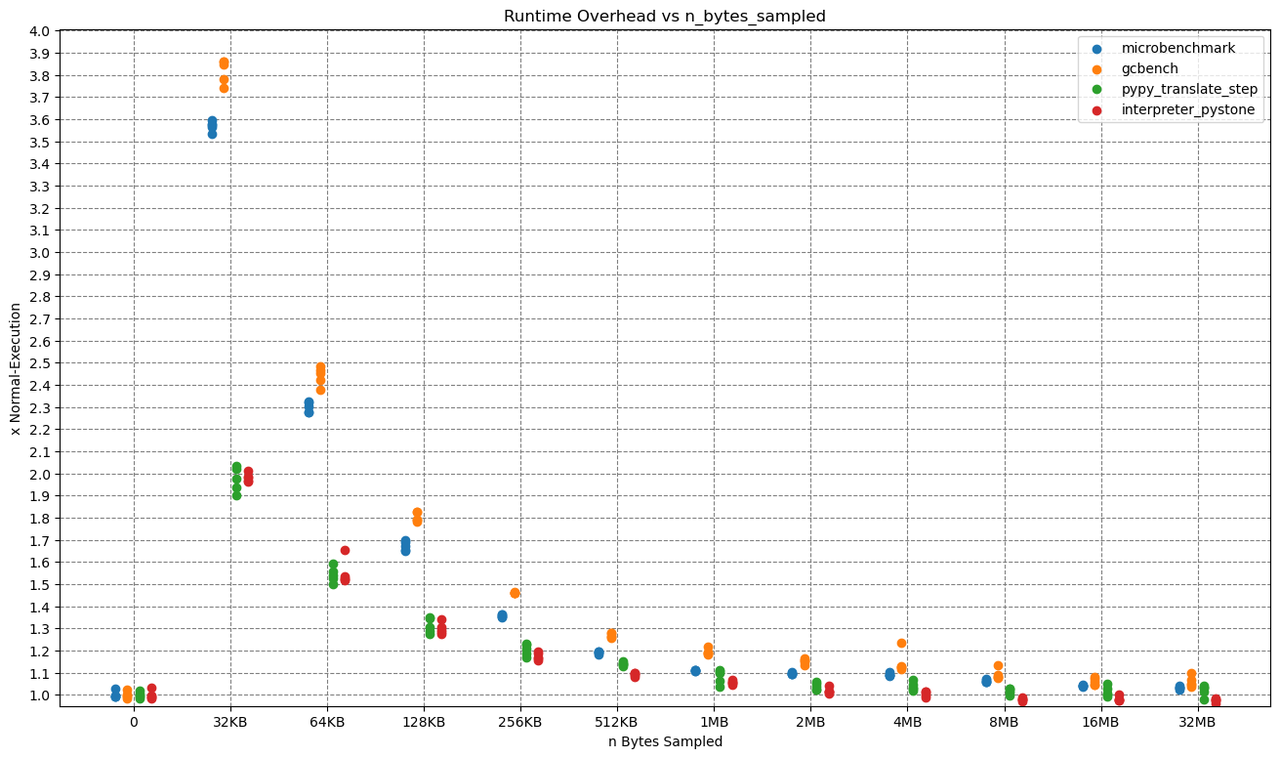Select the "gcbench" legend label text
This screenshot has height=758, width=1280.
(1149, 69)
